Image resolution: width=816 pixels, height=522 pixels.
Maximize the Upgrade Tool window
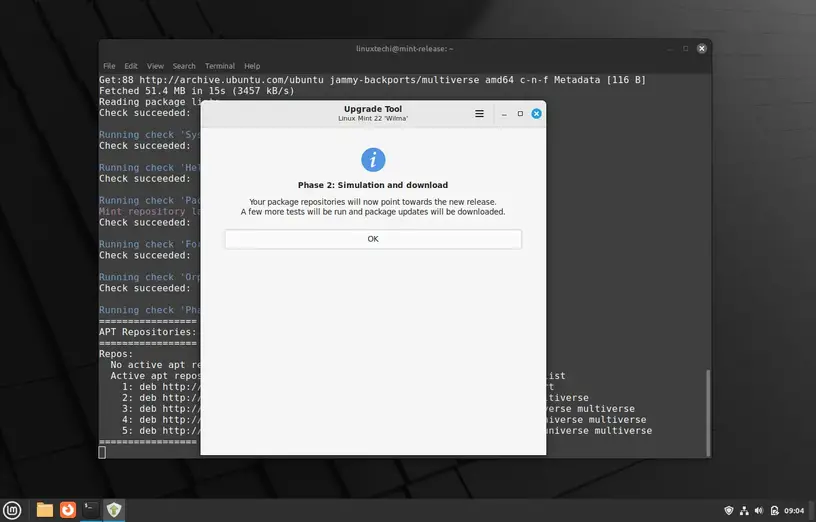click(x=520, y=113)
